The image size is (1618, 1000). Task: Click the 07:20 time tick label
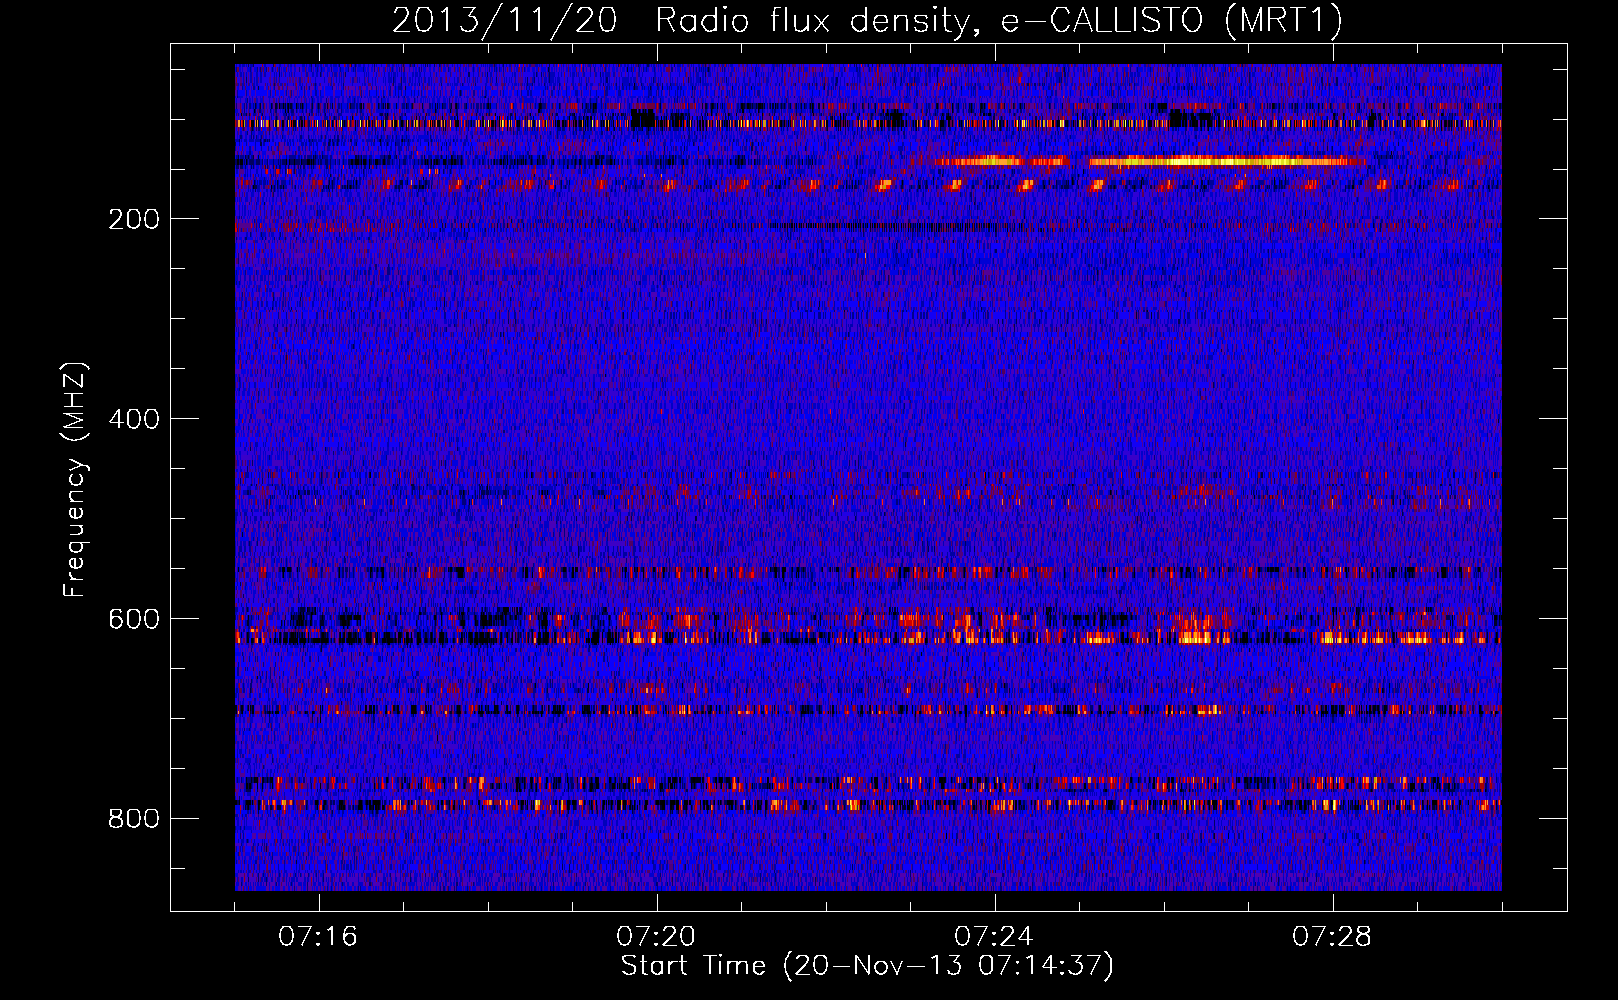[x=656, y=937]
